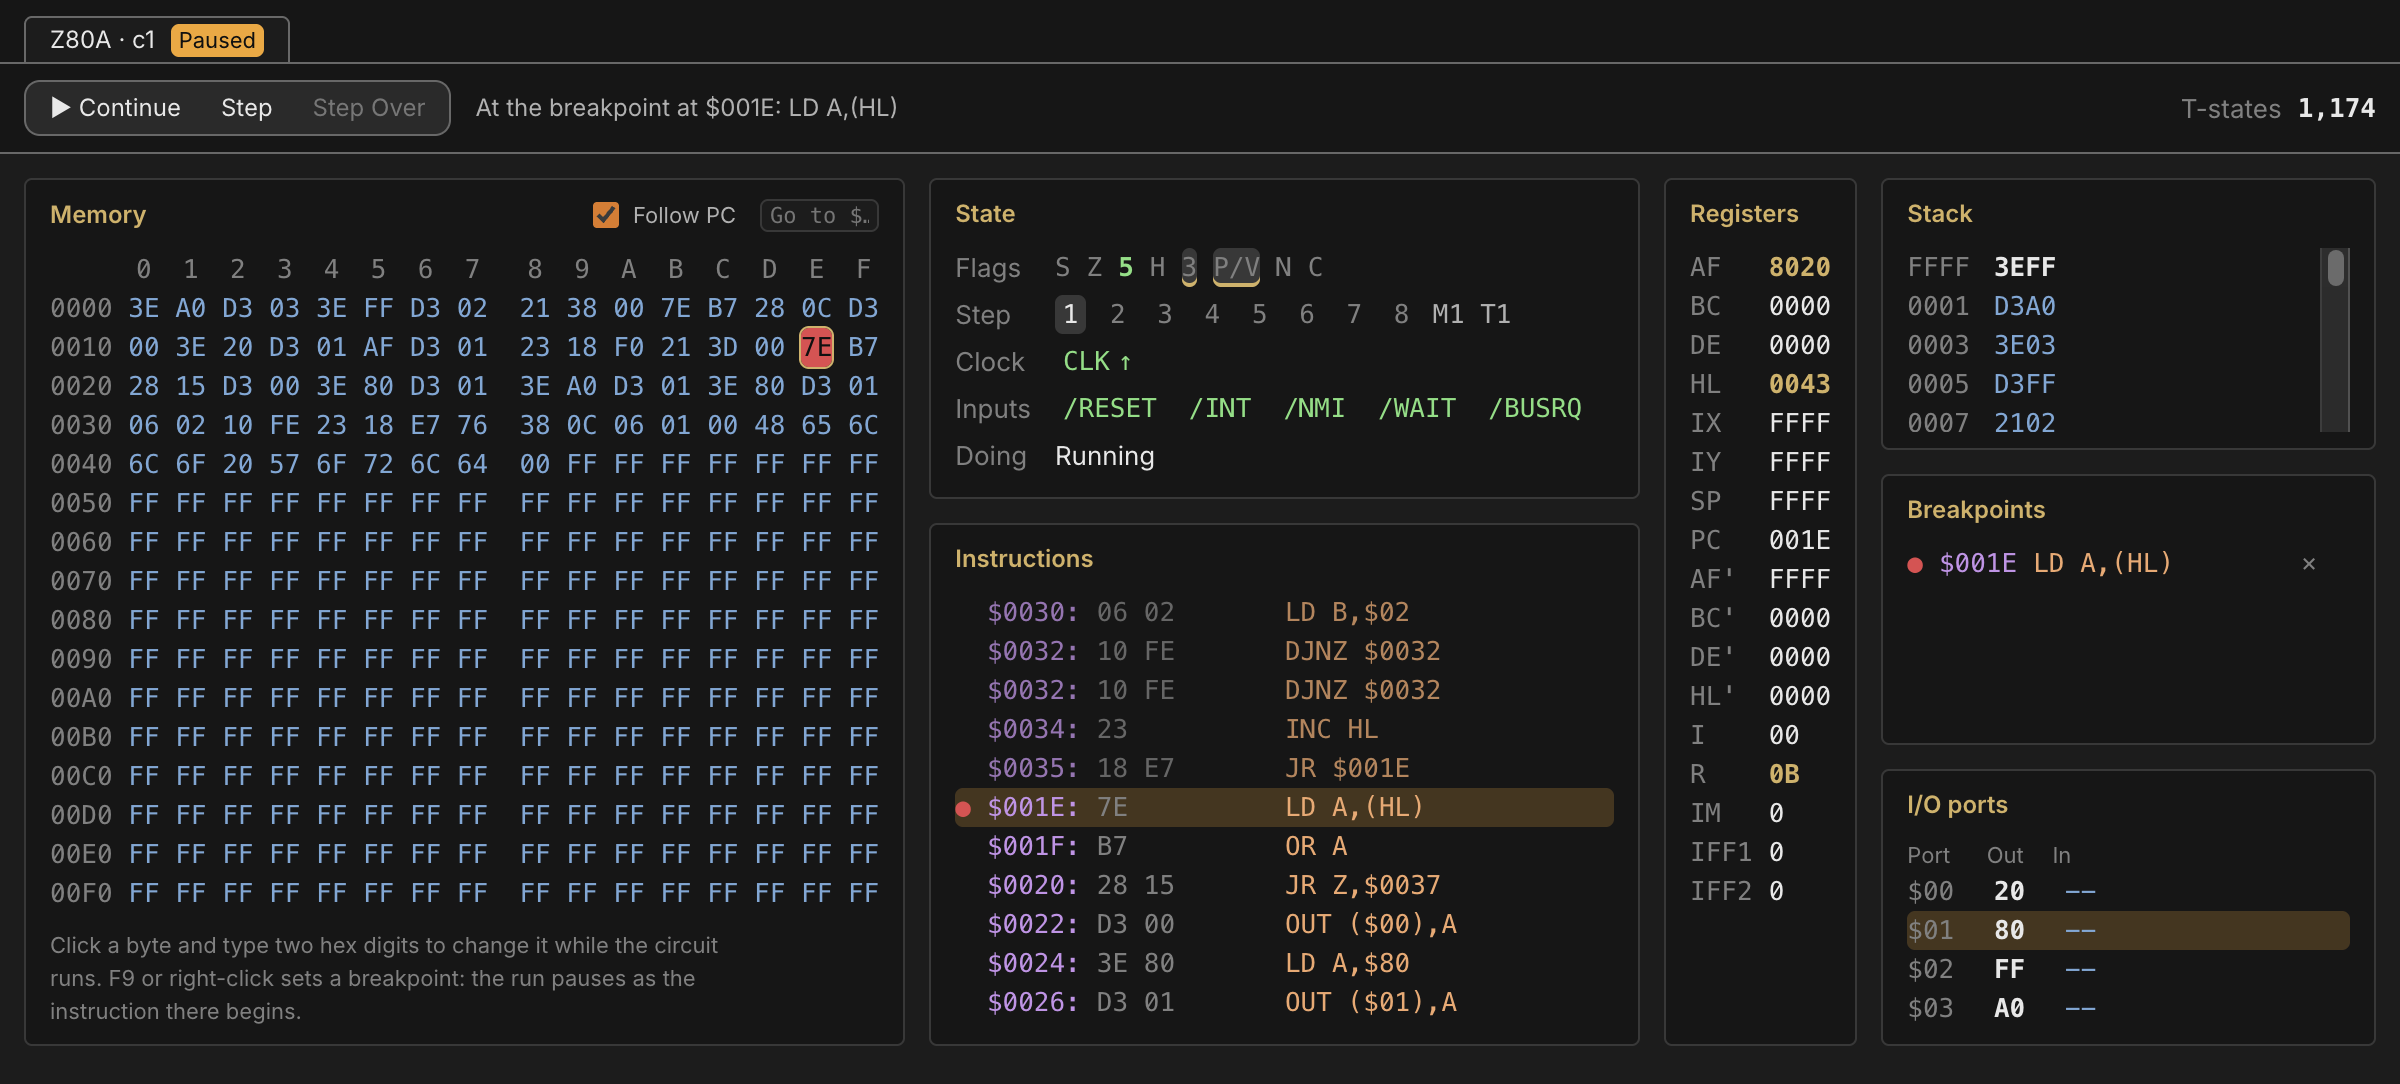Click the flag labeled 5
The width and height of the screenshot is (2400, 1084).
(x=1126, y=267)
